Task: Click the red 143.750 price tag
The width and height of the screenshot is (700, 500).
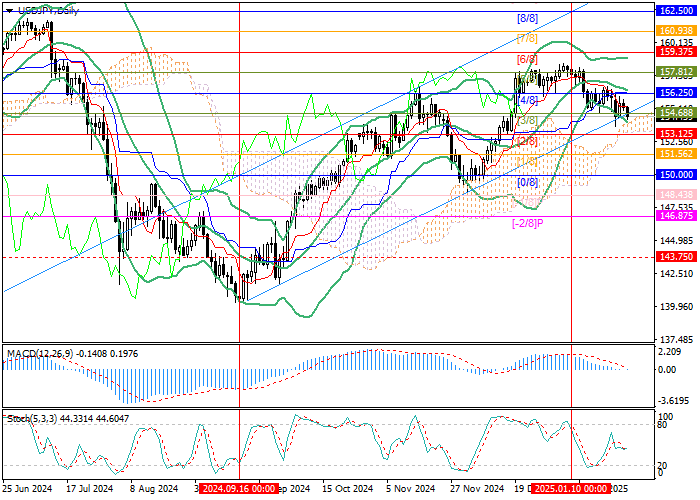Action: 675,257
